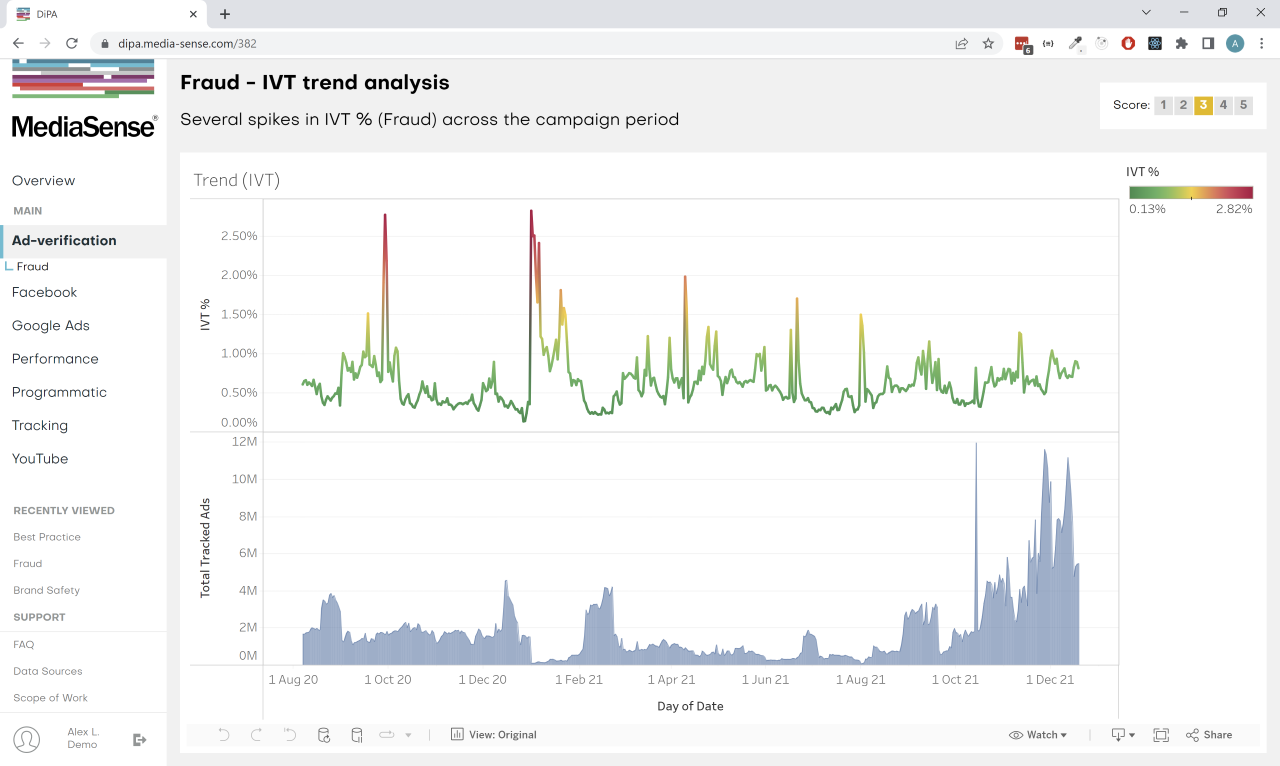Image resolution: width=1280 pixels, height=766 pixels.
Task: Open the React Developer Tools extension
Action: [1155, 43]
